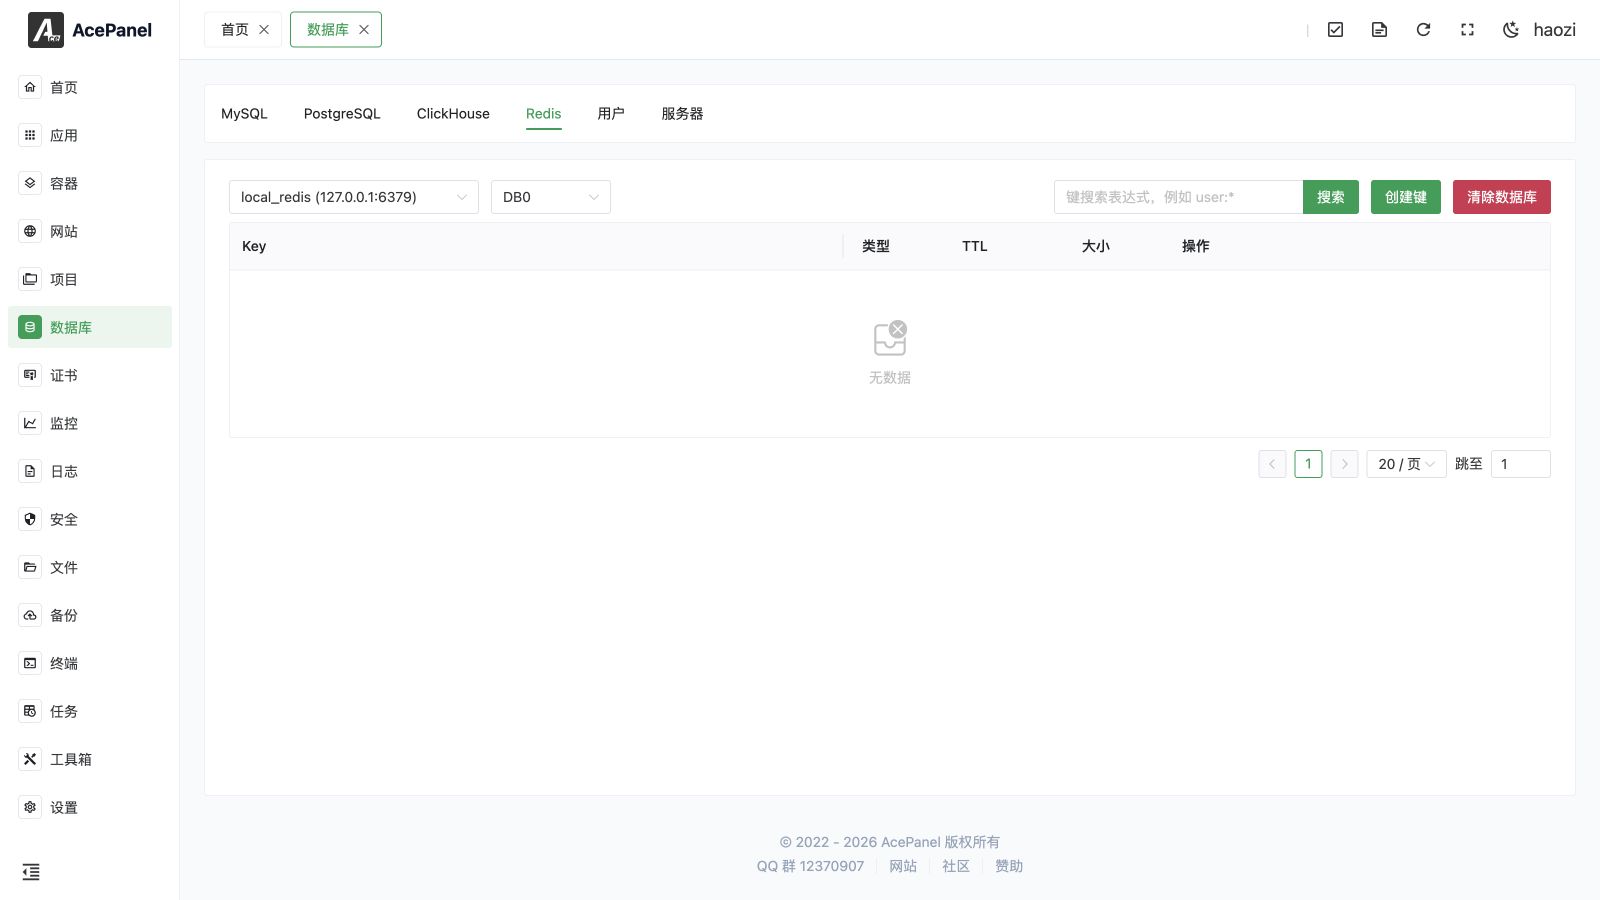Click the 搜索 search button

[x=1331, y=197]
